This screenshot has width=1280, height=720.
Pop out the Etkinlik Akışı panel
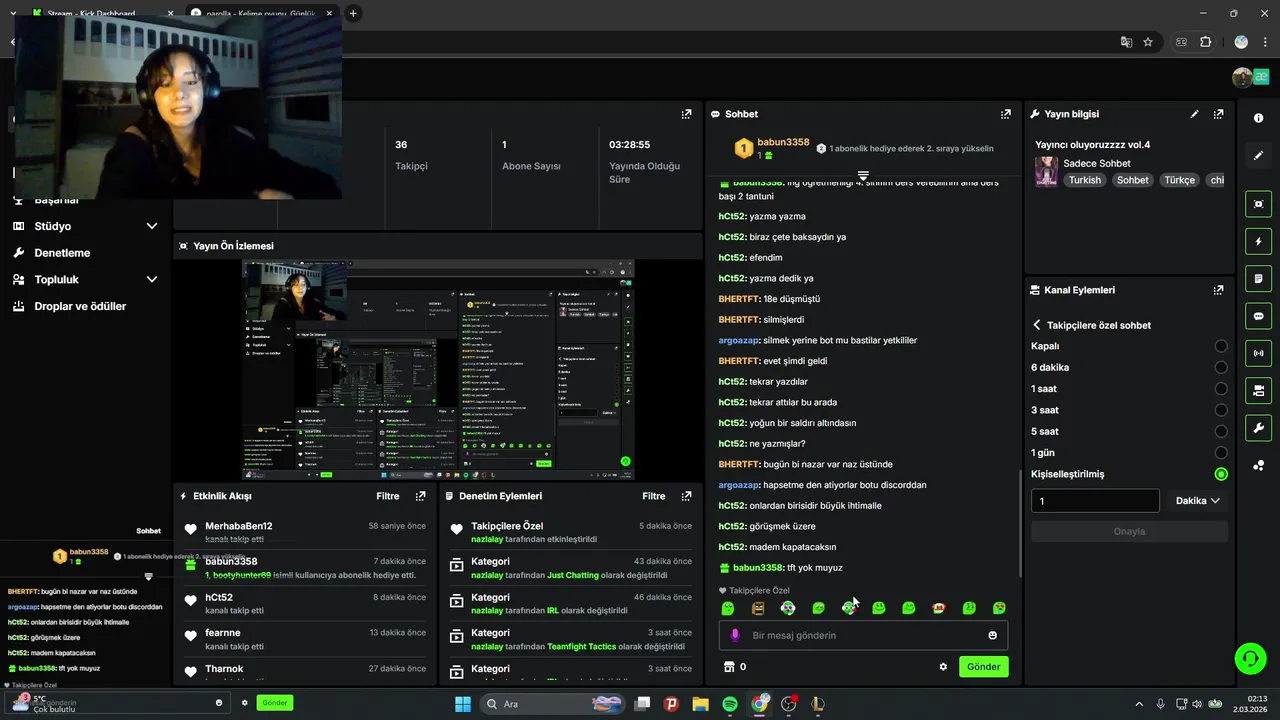[x=420, y=496]
